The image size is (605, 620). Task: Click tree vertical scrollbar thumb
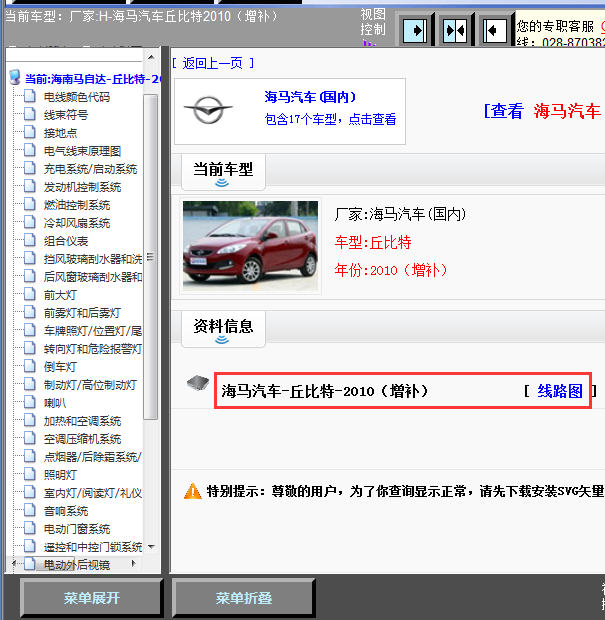[150, 257]
